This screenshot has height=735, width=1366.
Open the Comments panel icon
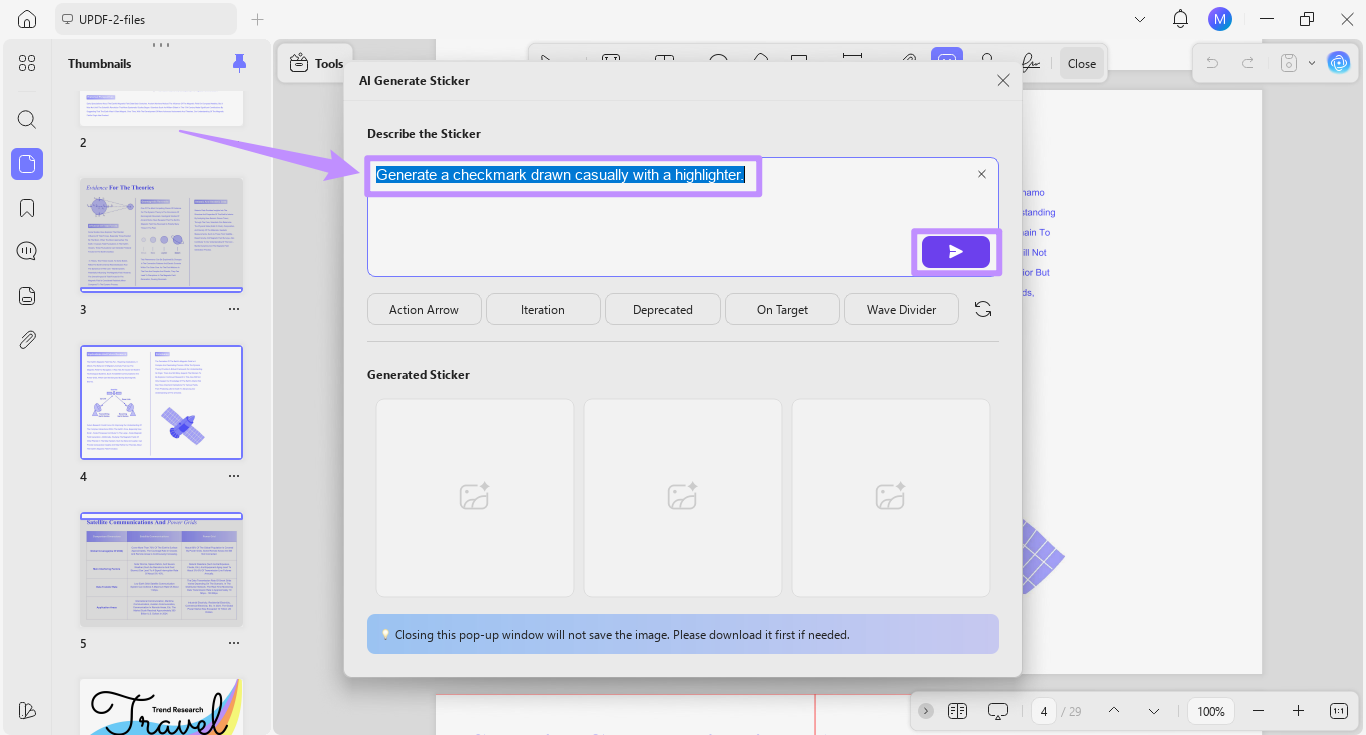click(27, 251)
